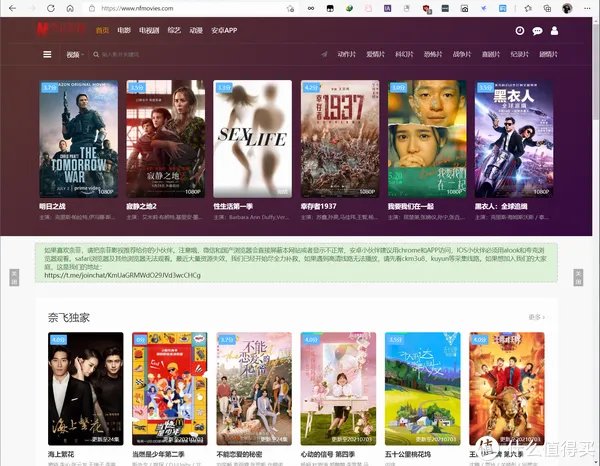Click the green globe extension icon
The width and height of the screenshot is (600, 466).
(x=349, y=8)
